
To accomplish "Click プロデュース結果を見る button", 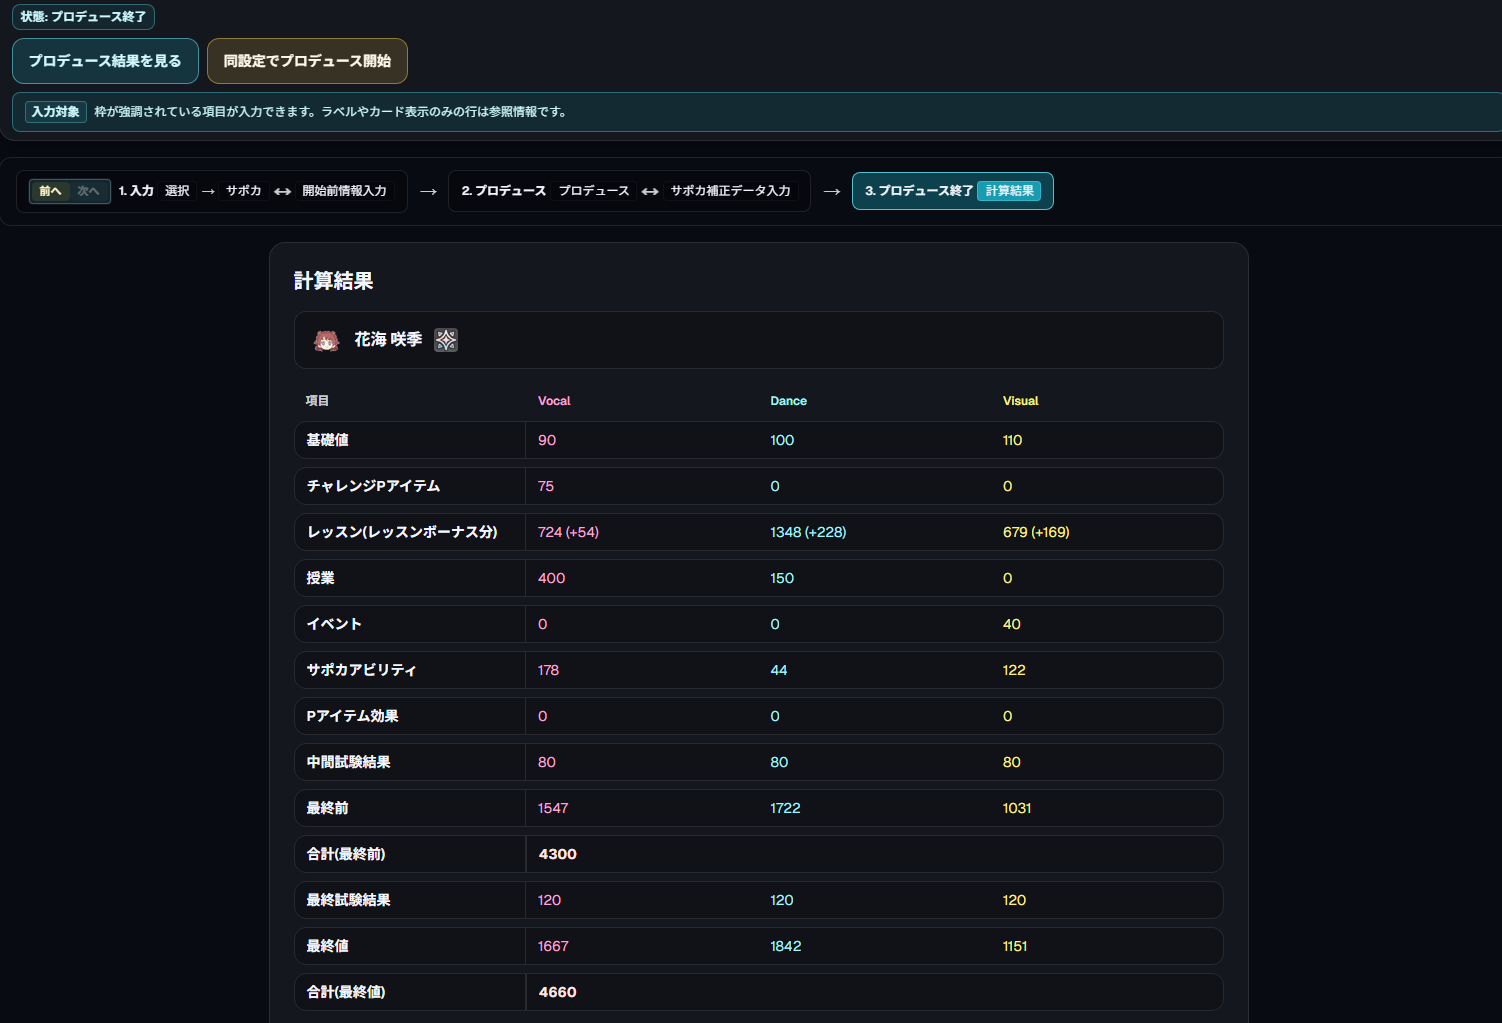I will [104, 60].
